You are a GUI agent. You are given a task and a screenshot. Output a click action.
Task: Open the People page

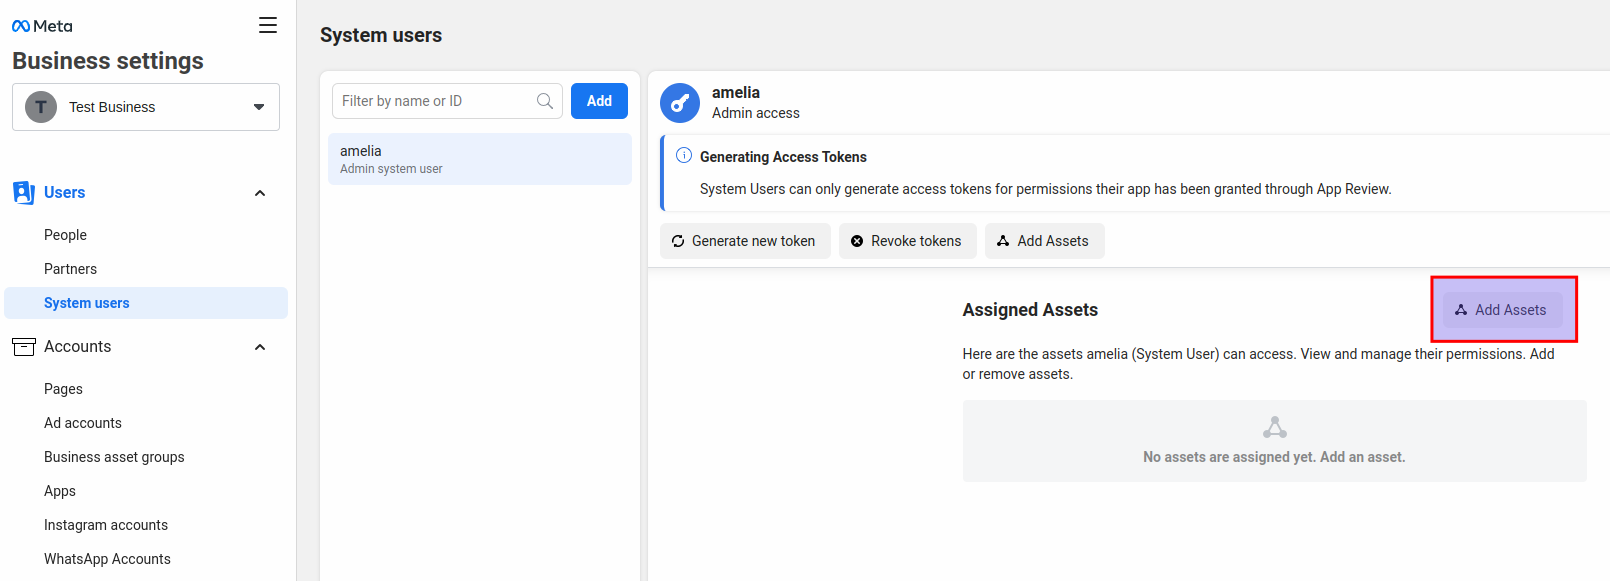click(x=65, y=235)
